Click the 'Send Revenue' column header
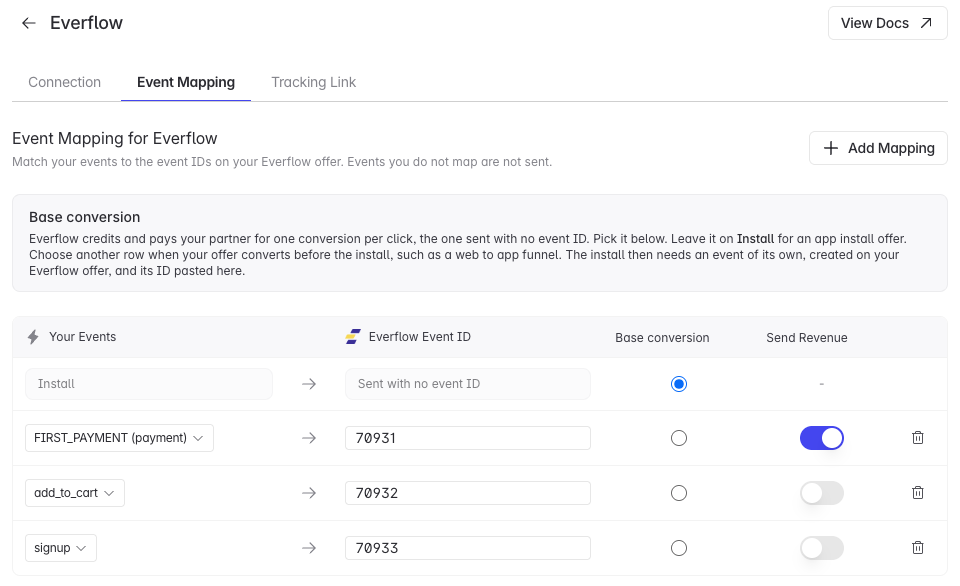The image size is (960, 586). tap(806, 337)
